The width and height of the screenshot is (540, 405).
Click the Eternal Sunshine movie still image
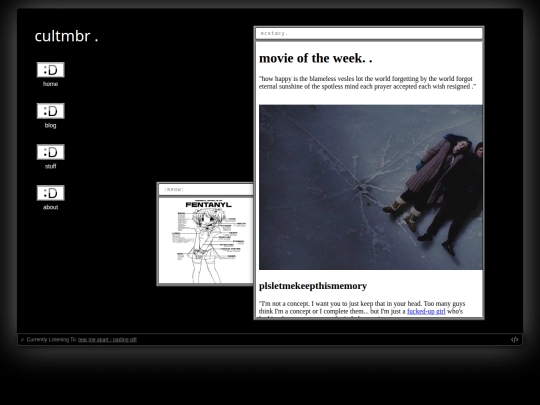click(x=371, y=187)
